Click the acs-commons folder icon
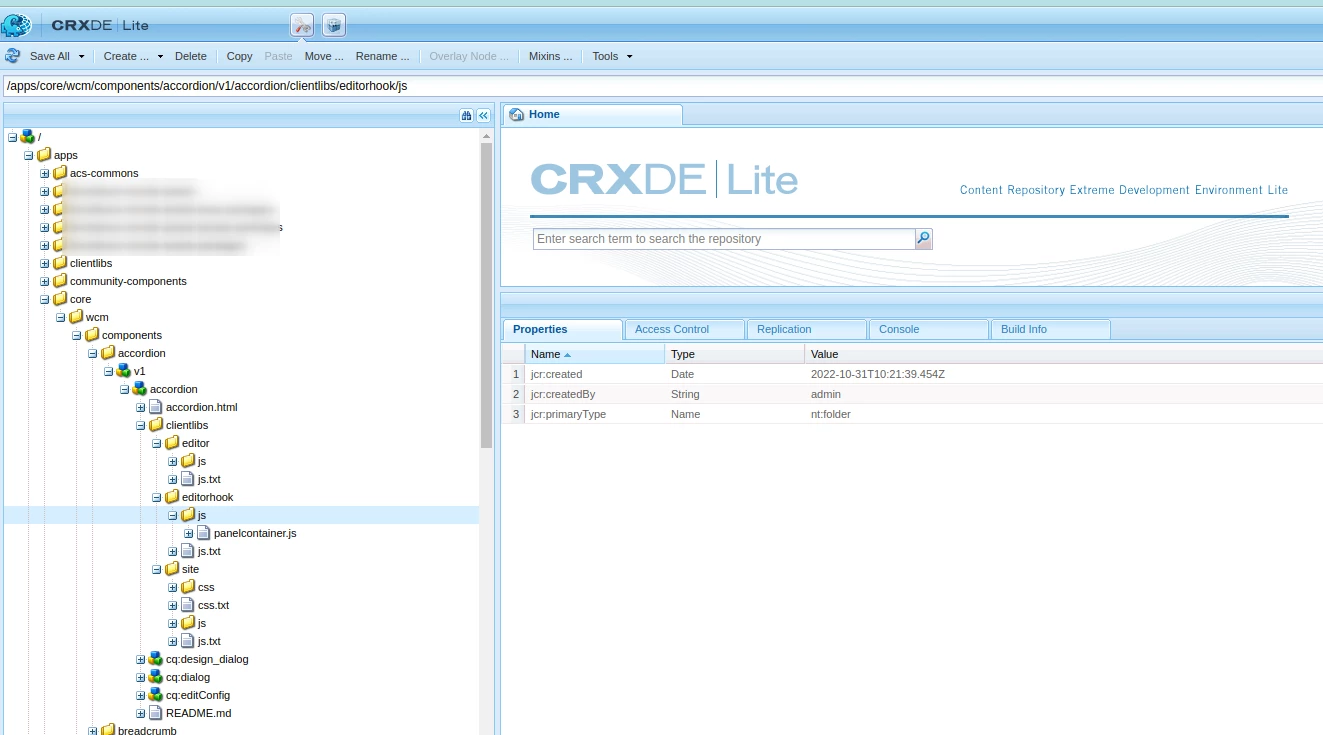Screen dimensions: 1323x735 click(x=60, y=173)
